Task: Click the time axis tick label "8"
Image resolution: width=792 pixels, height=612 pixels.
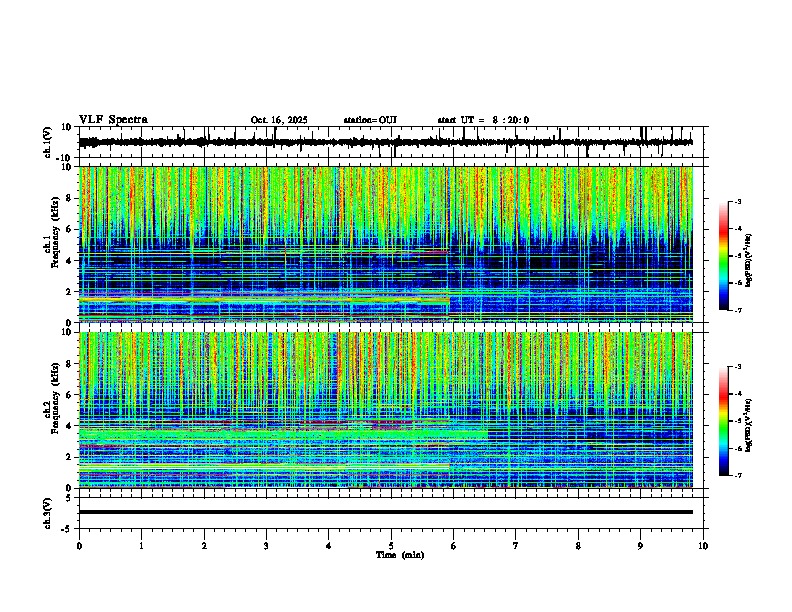Action: click(x=578, y=546)
